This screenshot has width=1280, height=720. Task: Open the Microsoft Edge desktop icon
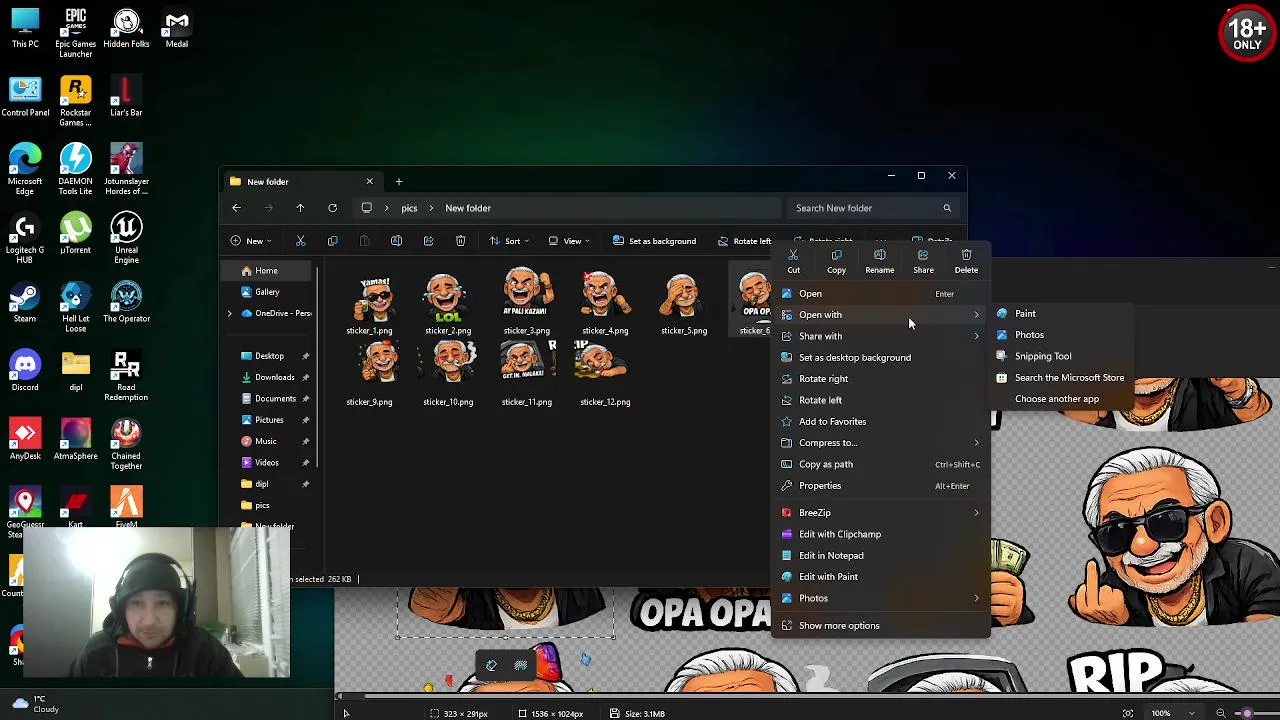coord(25,170)
